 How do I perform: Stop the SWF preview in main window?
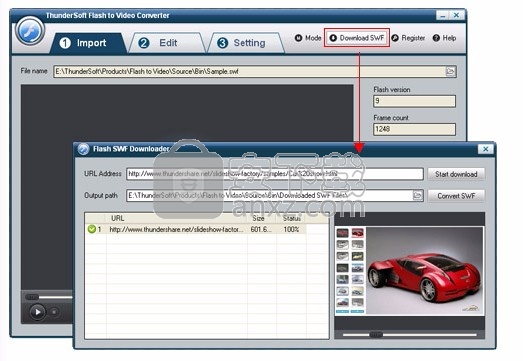54,312
